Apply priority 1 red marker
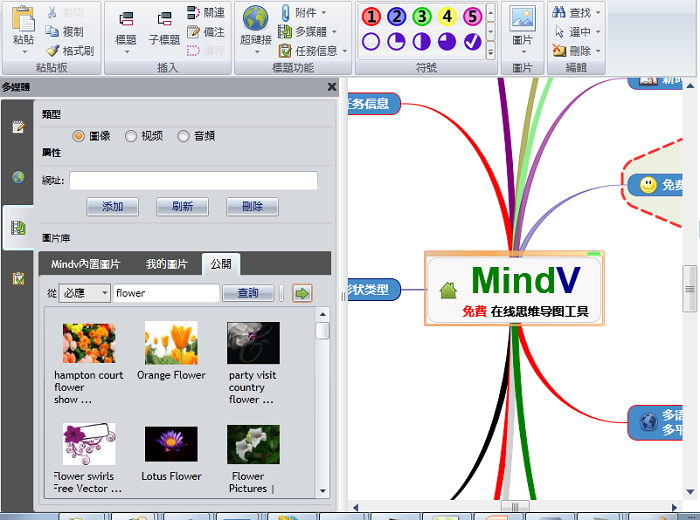 371,17
